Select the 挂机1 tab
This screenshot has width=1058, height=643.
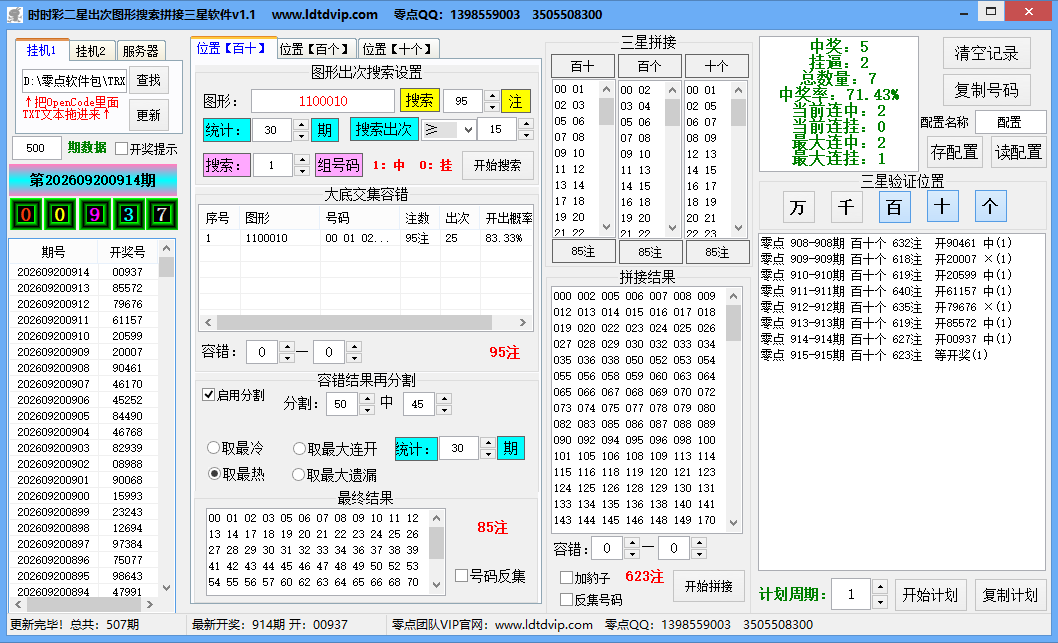pyautogui.click(x=41, y=50)
